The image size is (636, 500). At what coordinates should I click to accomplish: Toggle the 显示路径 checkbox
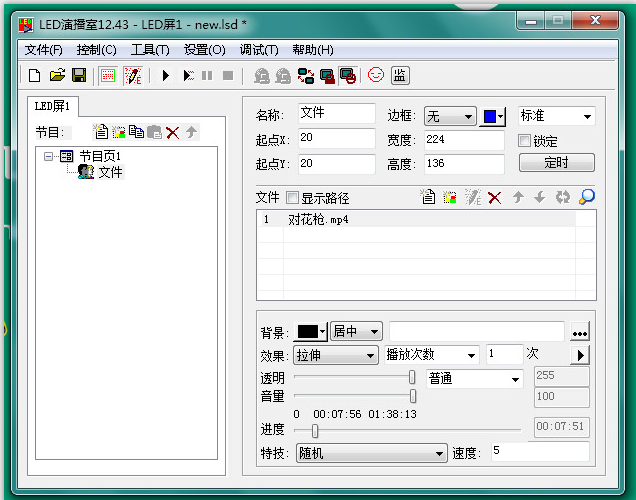point(293,198)
